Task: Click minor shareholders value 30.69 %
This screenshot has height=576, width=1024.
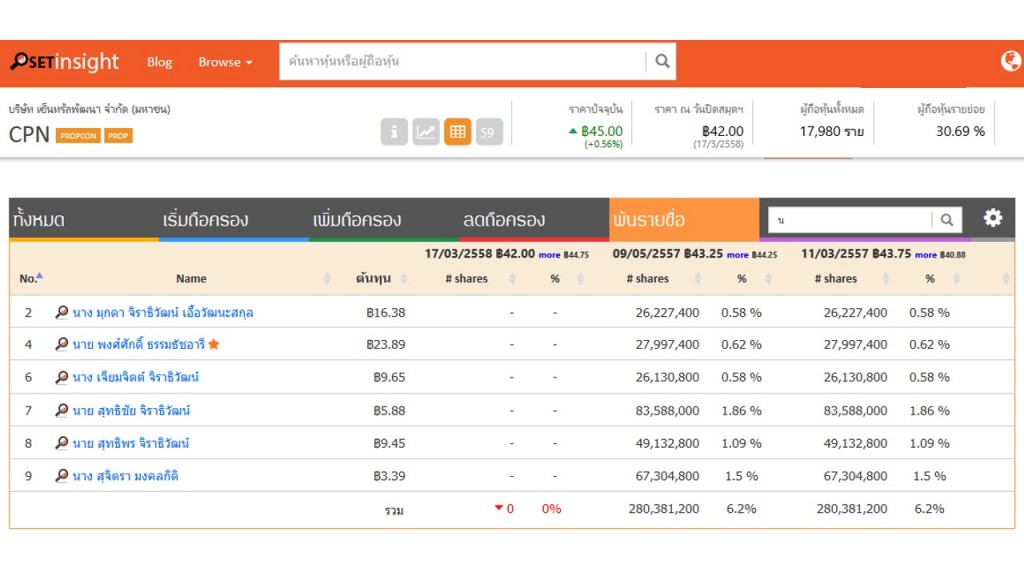Action: pyautogui.click(x=960, y=131)
